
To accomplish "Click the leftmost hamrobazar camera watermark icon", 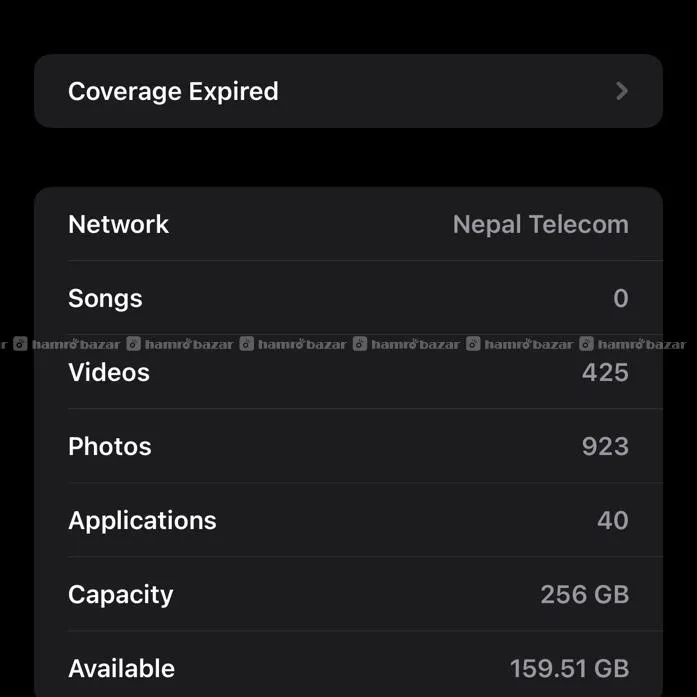I will click(20, 344).
